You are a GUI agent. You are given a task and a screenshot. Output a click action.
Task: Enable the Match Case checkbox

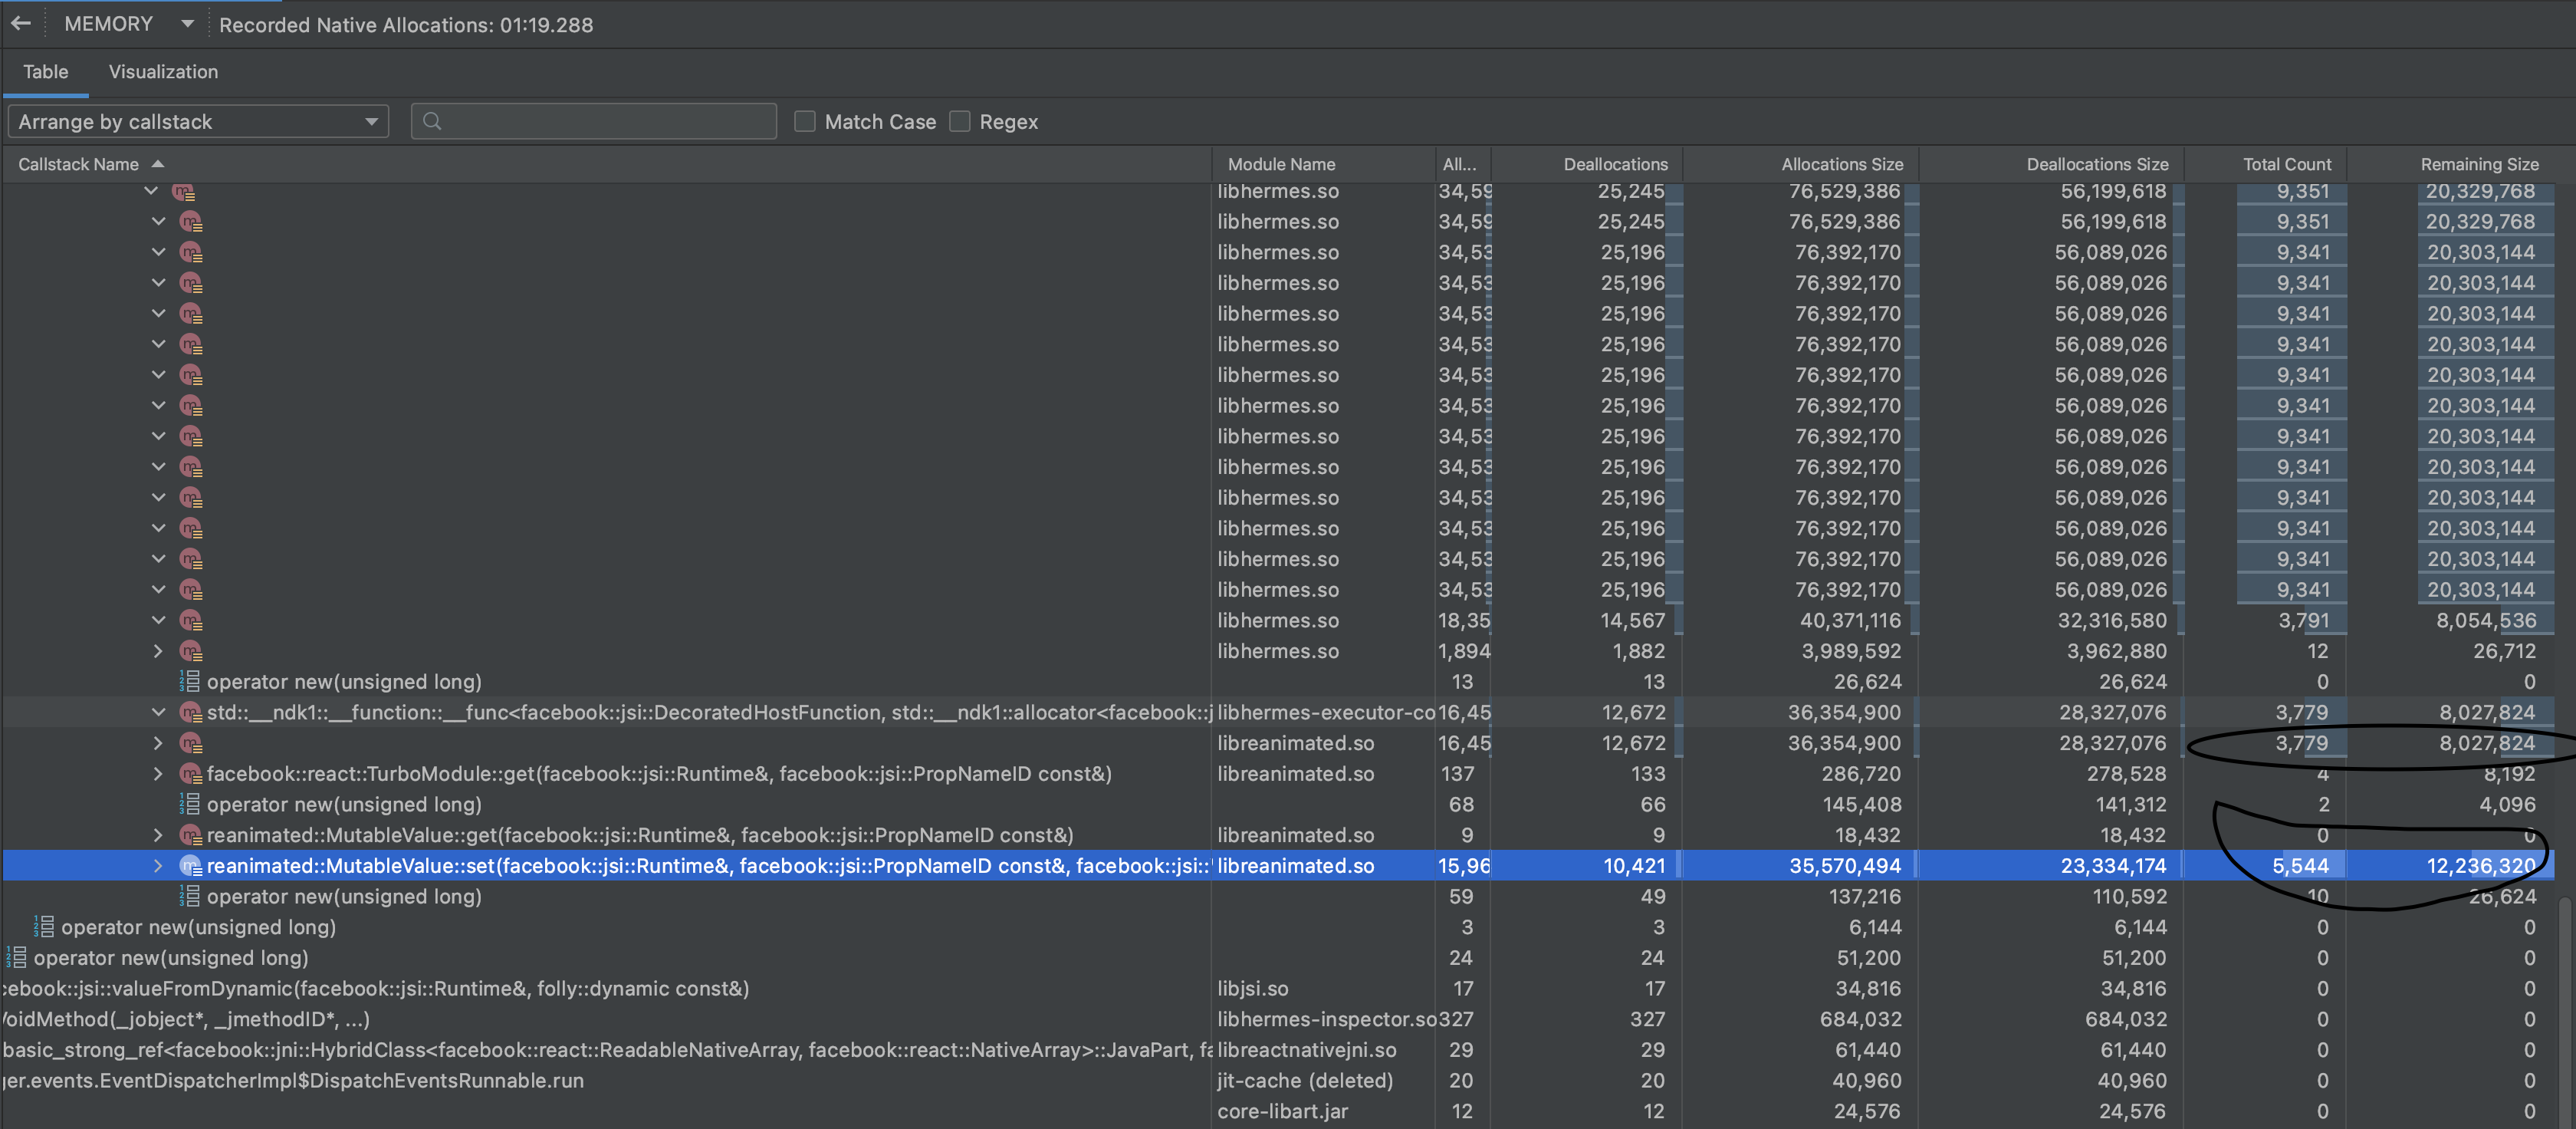click(x=804, y=122)
